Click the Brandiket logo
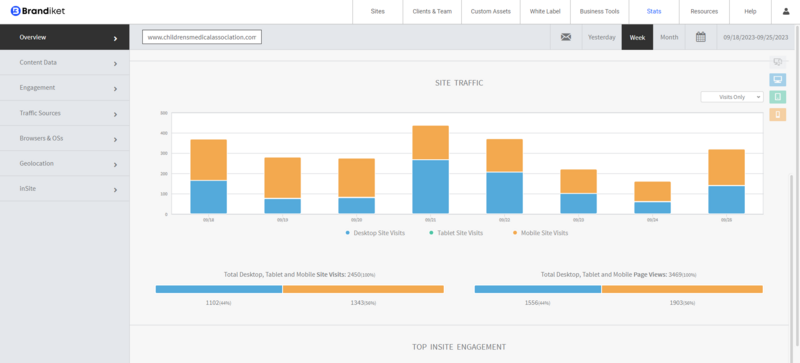The height and width of the screenshot is (363, 800). point(38,11)
